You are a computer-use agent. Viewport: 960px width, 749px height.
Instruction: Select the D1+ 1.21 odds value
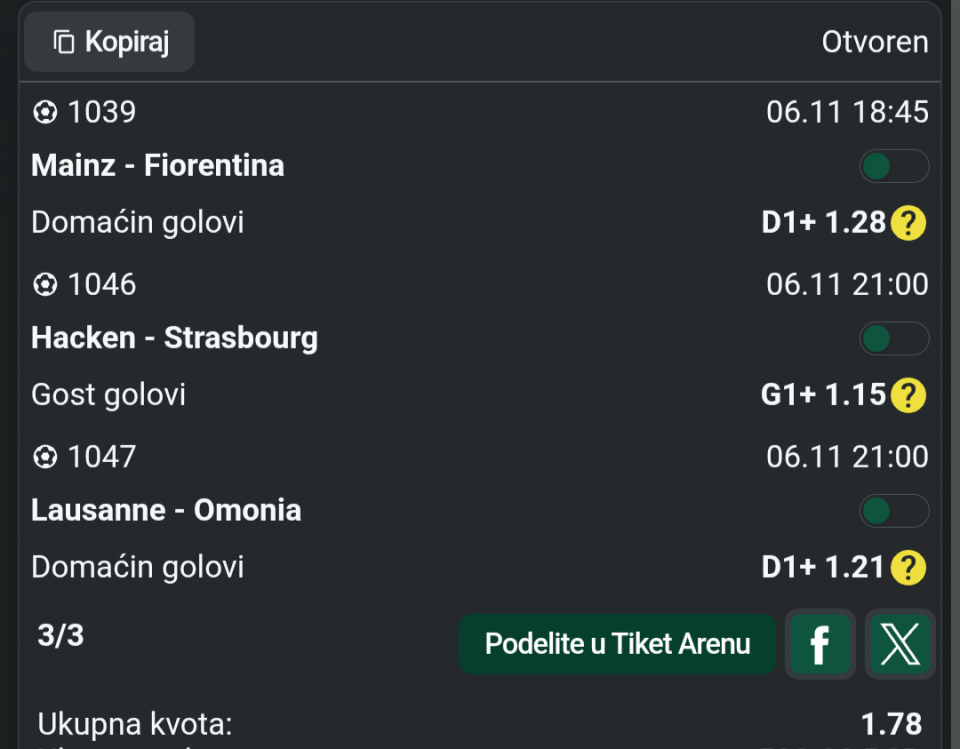click(x=823, y=568)
